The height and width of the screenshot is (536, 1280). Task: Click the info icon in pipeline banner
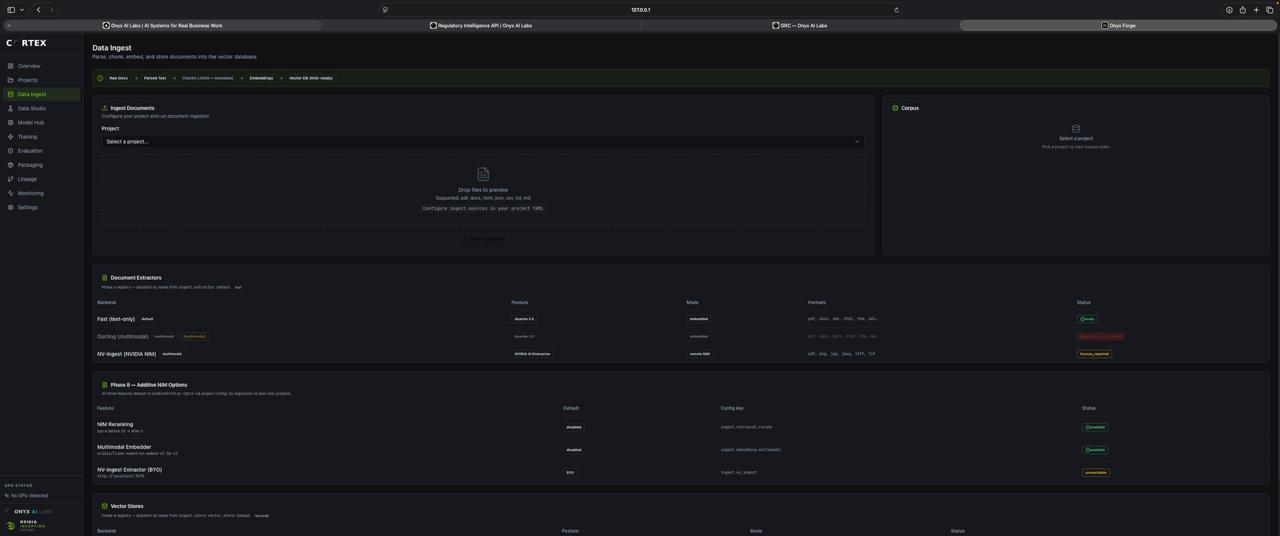click(100, 78)
